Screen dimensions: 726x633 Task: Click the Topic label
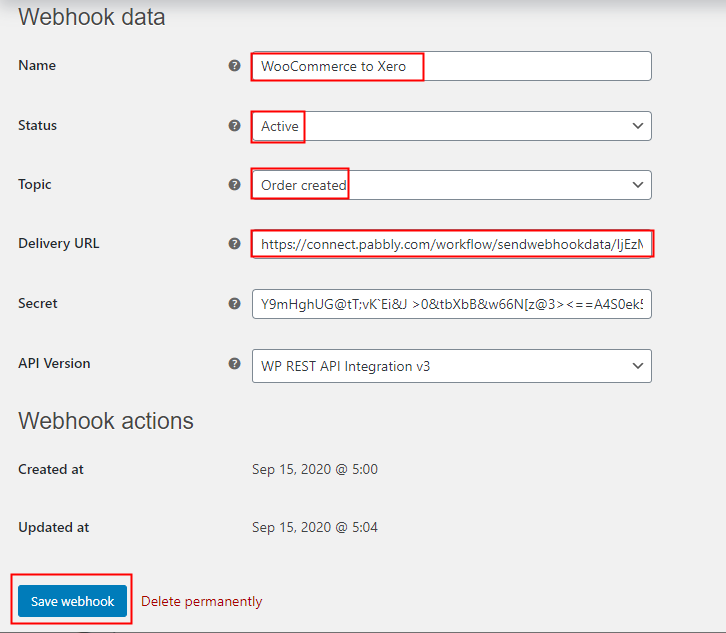(34, 184)
